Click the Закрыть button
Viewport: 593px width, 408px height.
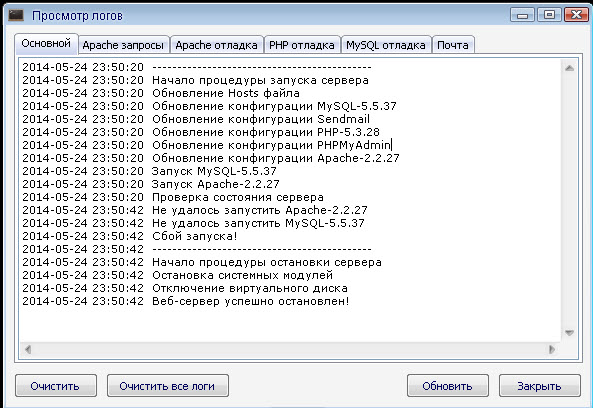click(x=540, y=386)
